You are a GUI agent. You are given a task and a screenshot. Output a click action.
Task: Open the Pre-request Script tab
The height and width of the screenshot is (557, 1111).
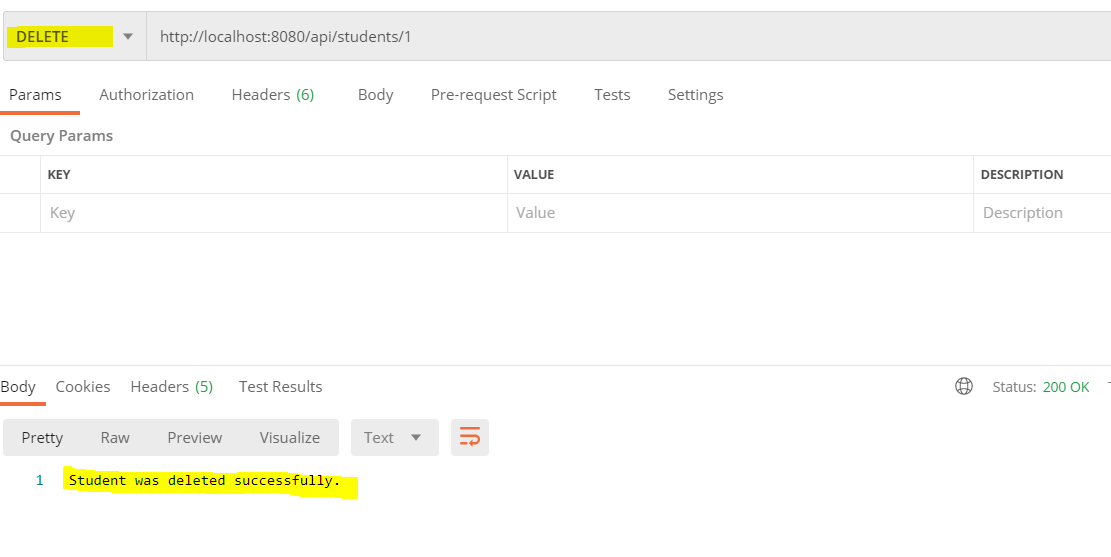tap(493, 95)
